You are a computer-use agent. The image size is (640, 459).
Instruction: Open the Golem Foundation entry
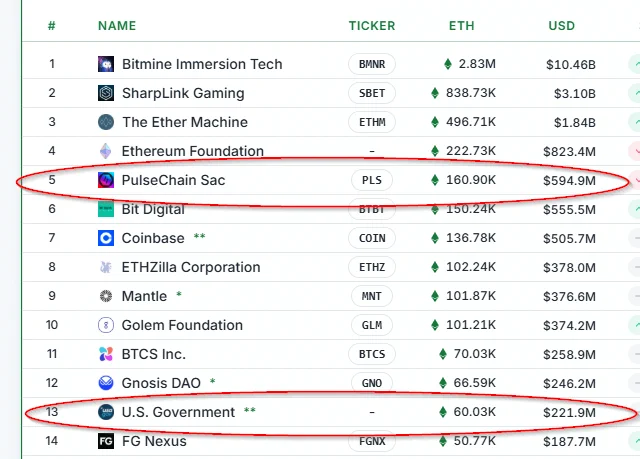(182, 325)
